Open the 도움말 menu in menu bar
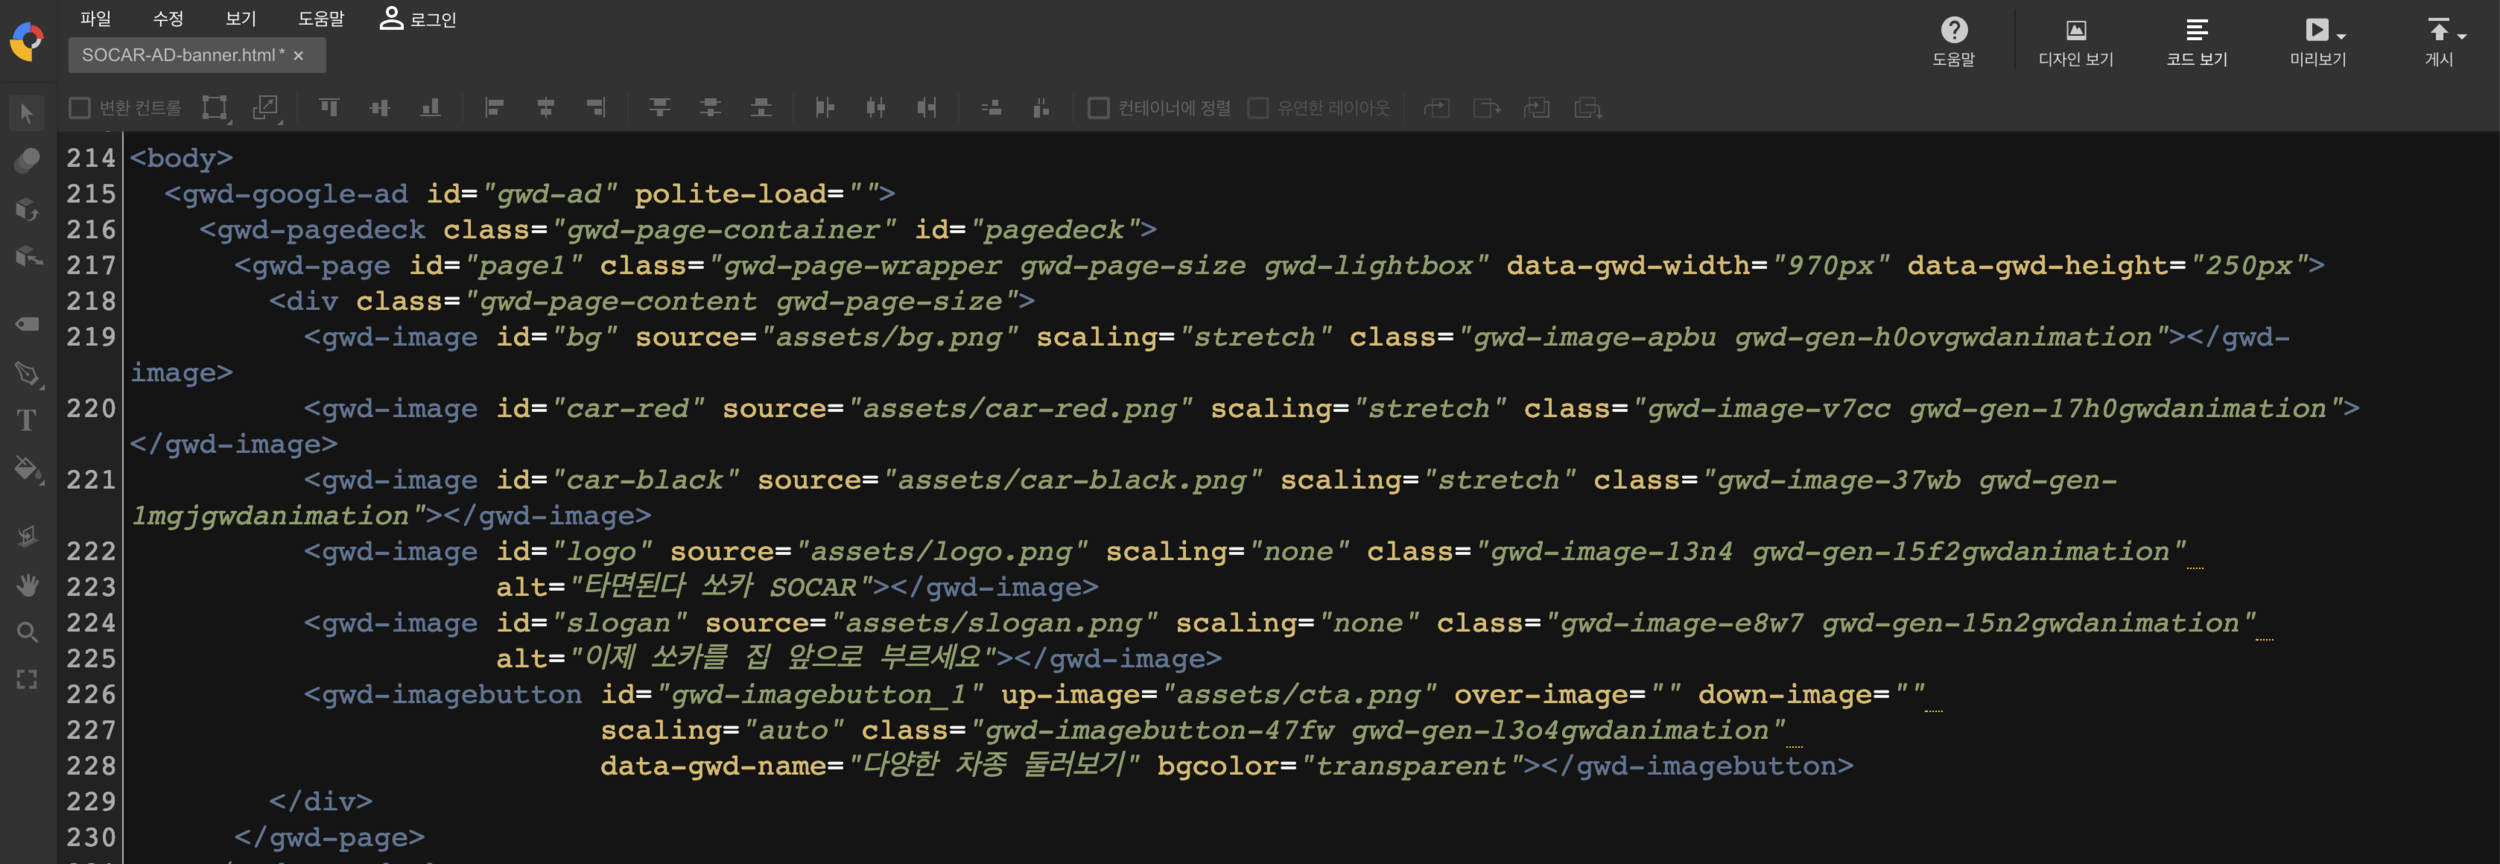The width and height of the screenshot is (2500, 864). click(321, 19)
